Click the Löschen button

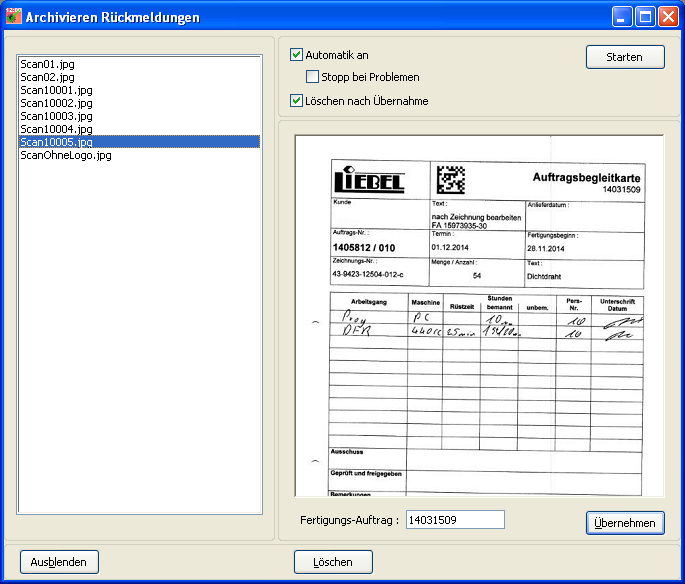[333, 562]
